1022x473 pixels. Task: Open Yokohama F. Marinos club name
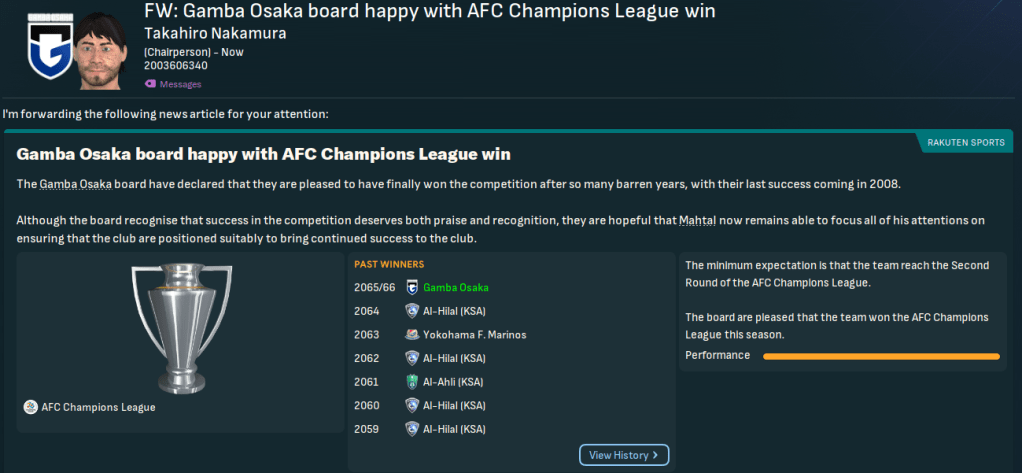475,335
